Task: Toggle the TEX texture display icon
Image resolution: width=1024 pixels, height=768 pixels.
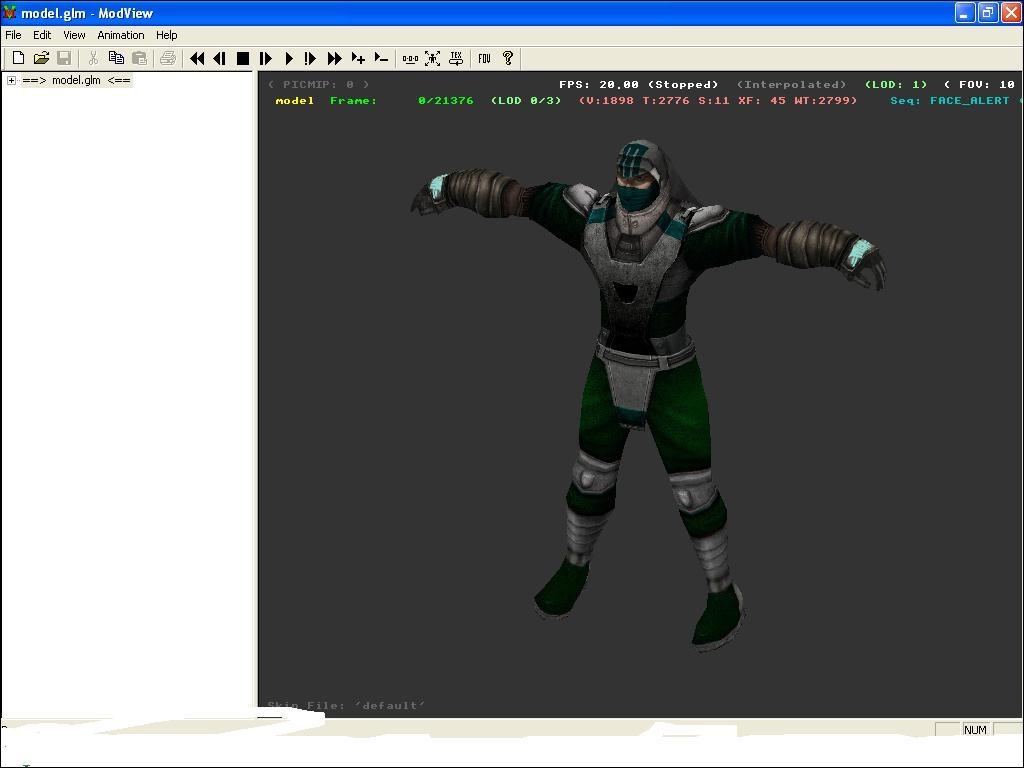Action: point(456,59)
